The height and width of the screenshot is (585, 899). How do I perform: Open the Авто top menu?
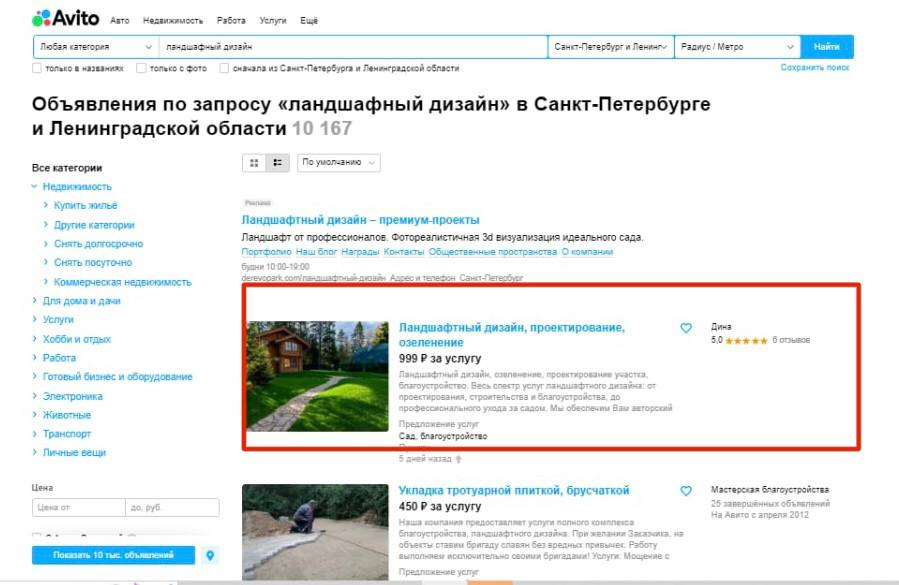click(120, 21)
